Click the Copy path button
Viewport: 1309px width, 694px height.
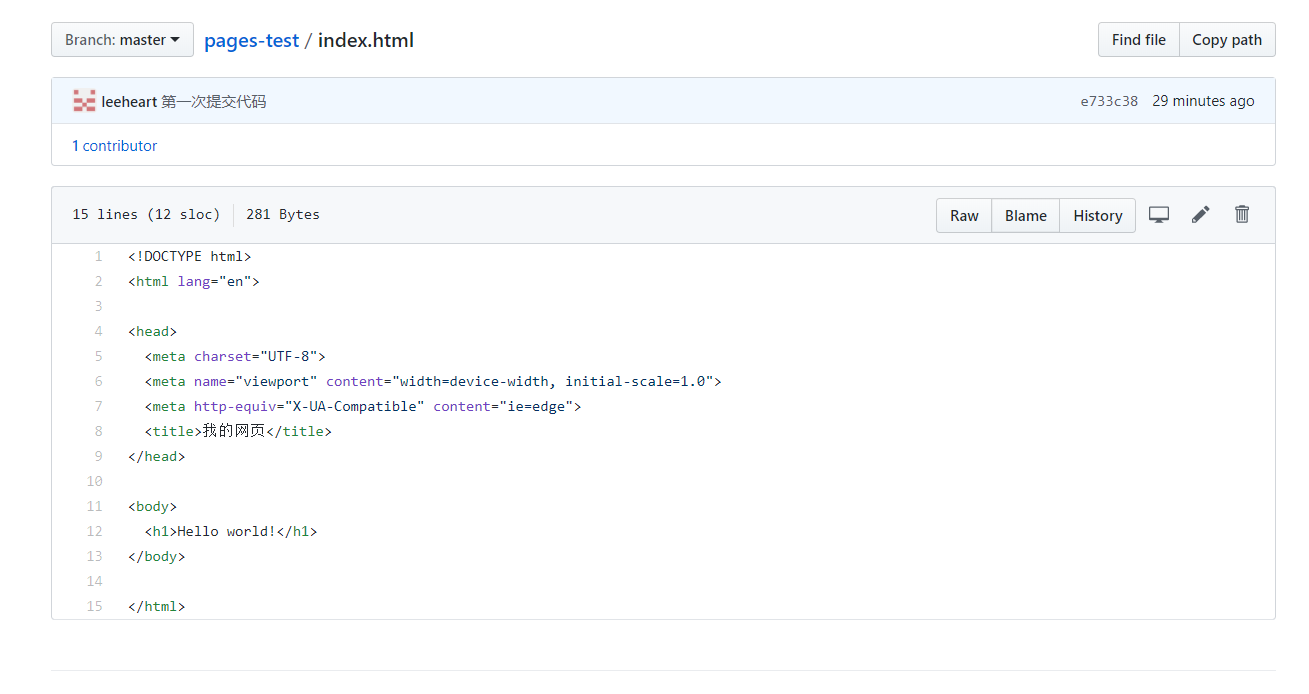(x=1227, y=40)
